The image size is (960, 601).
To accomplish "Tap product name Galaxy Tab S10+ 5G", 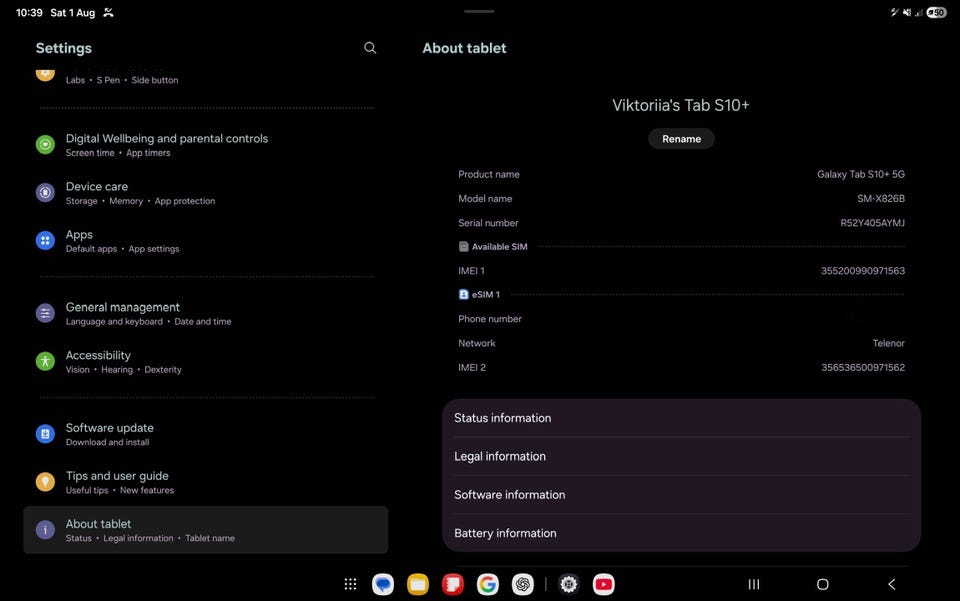I will (860, 174).
